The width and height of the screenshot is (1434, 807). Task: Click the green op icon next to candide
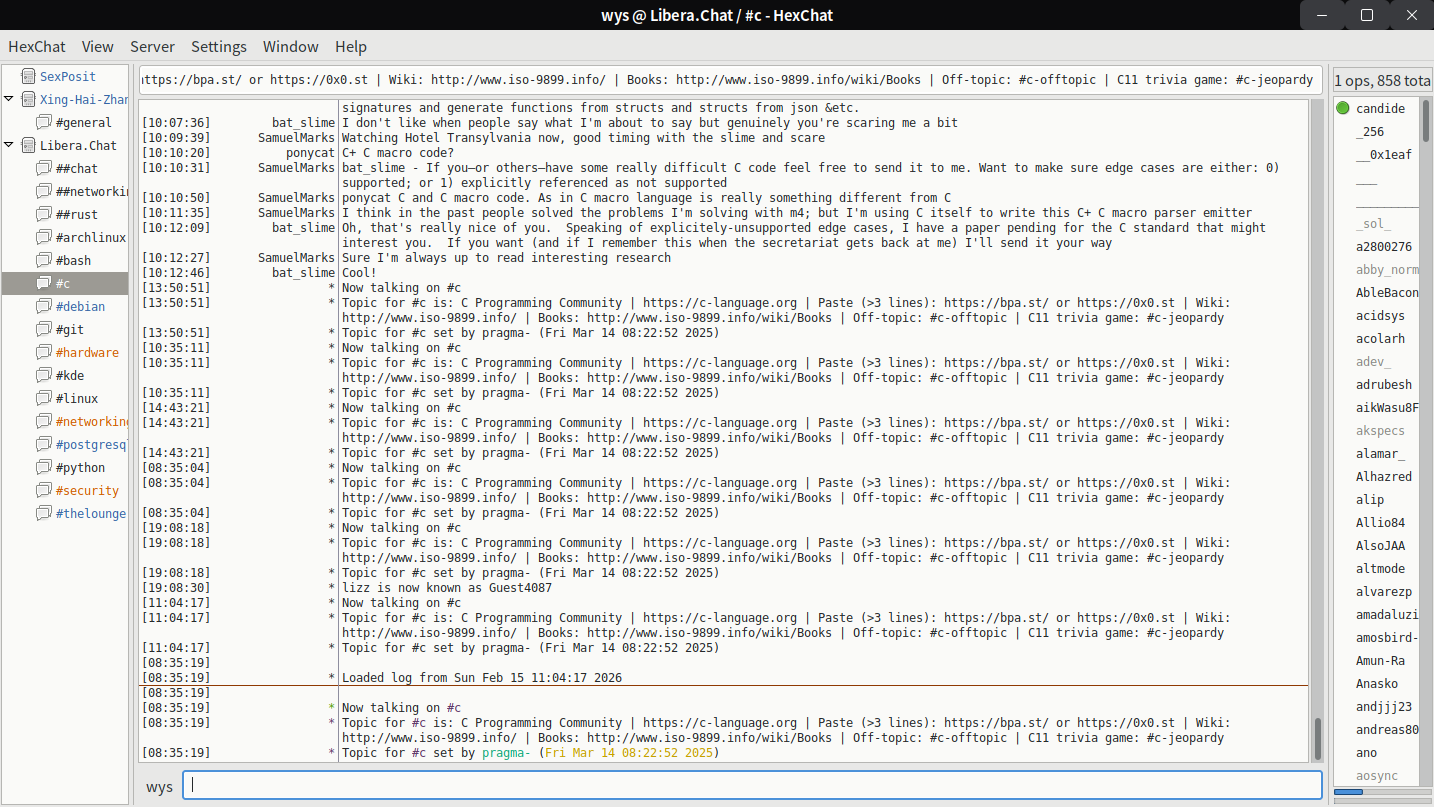click(1343, 108)
